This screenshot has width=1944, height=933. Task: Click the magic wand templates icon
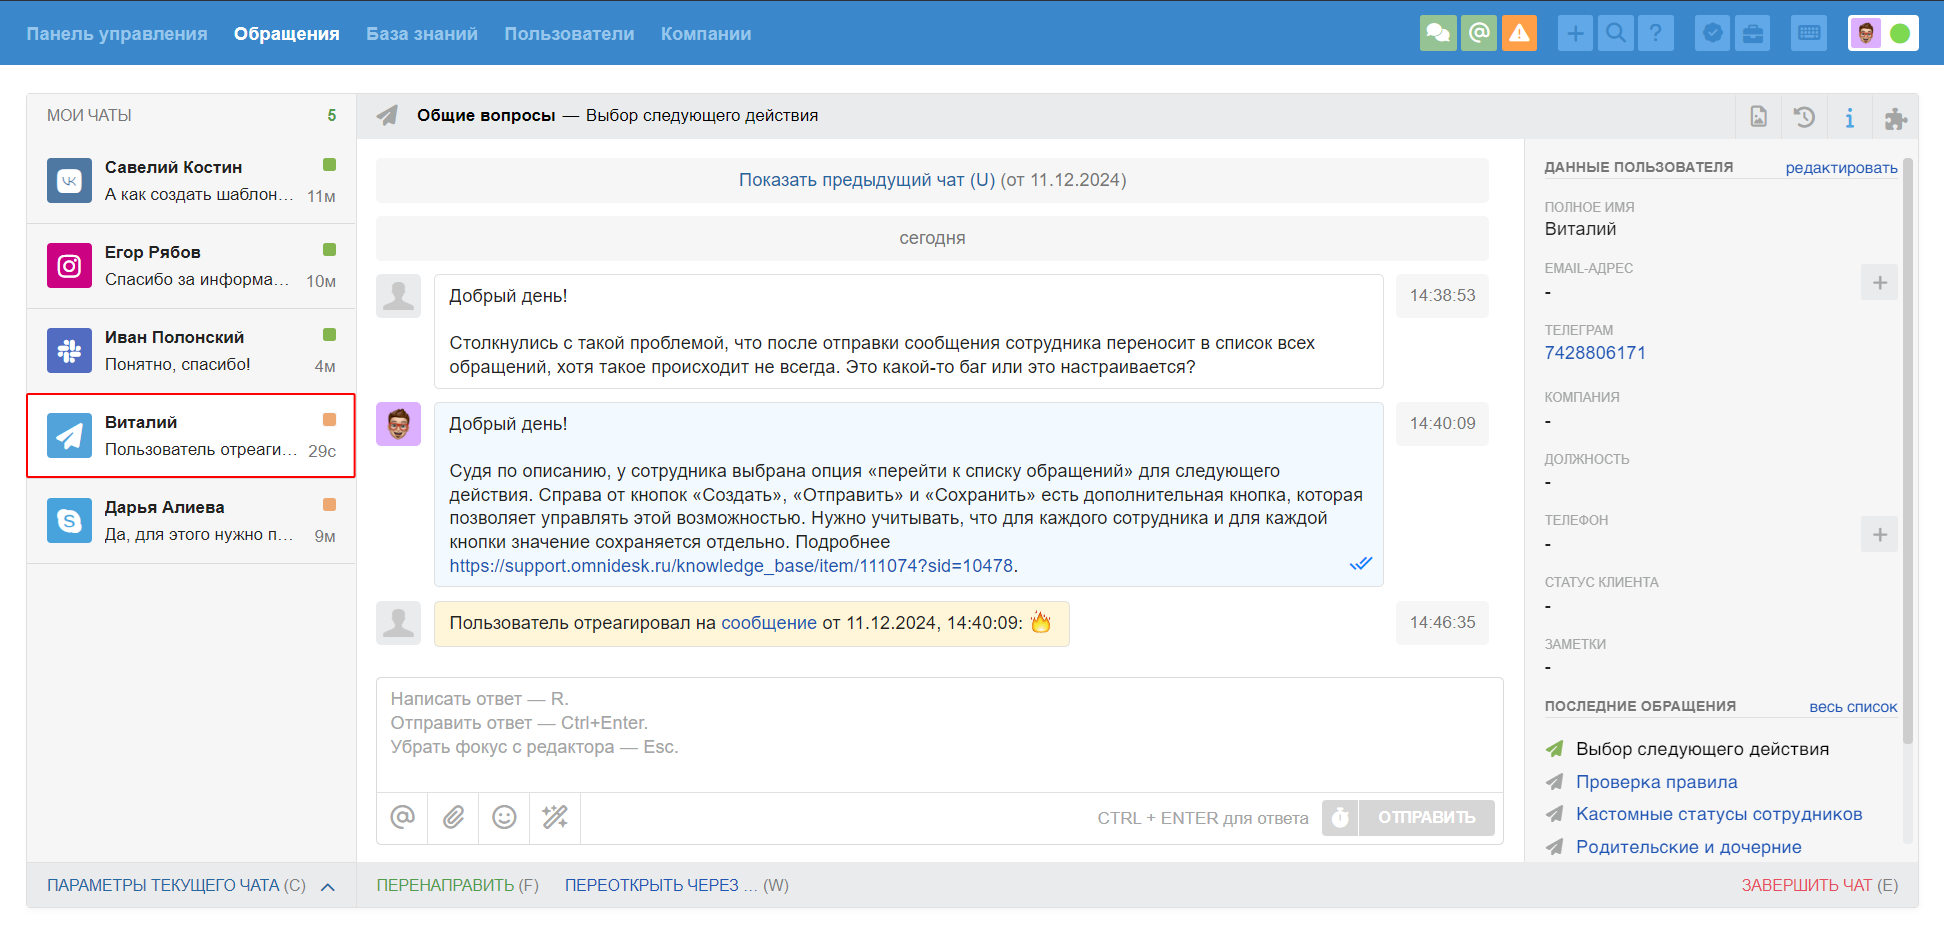click(x=555, y=818)
